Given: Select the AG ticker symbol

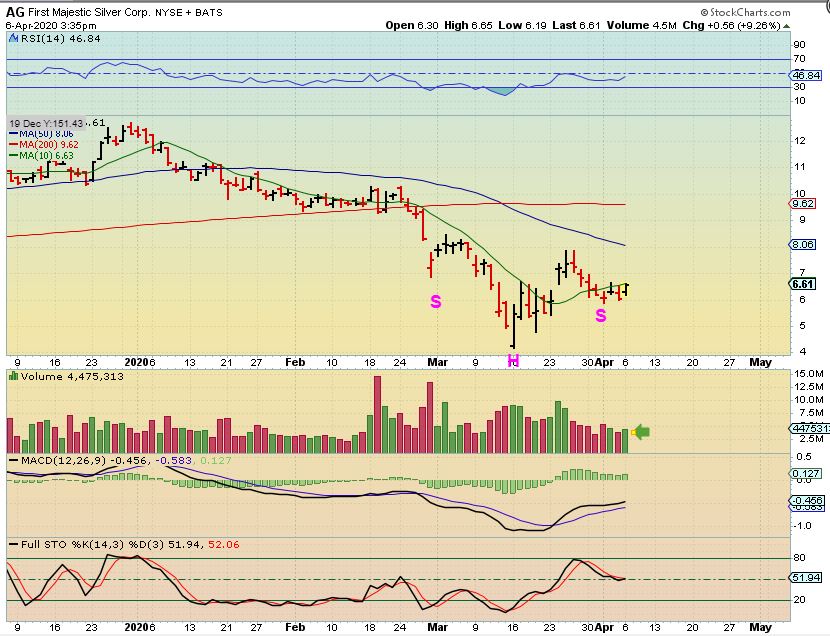Looking at the screenshot, I should 15,12.
